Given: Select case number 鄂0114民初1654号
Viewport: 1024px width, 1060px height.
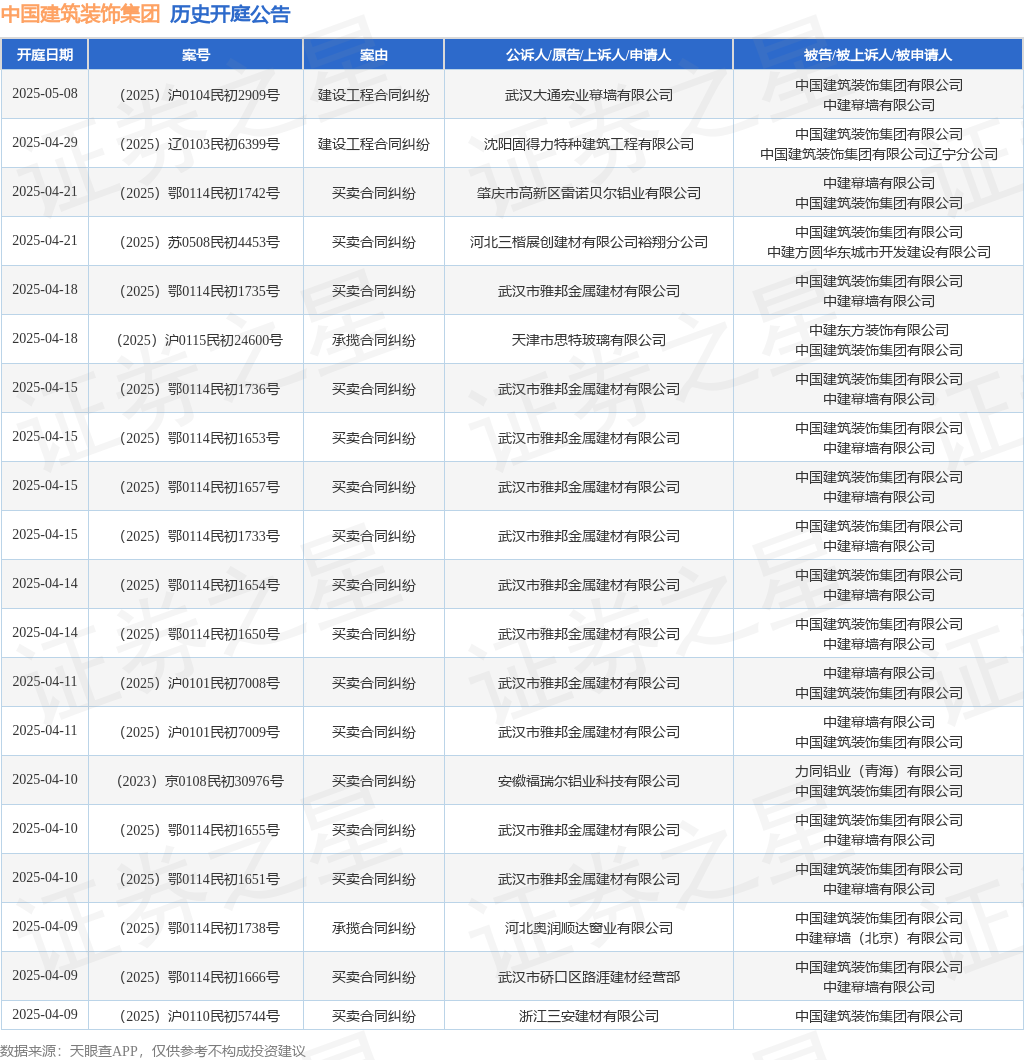Looking at the screenshot, I should pyautogui.click(x=224, y=585).
